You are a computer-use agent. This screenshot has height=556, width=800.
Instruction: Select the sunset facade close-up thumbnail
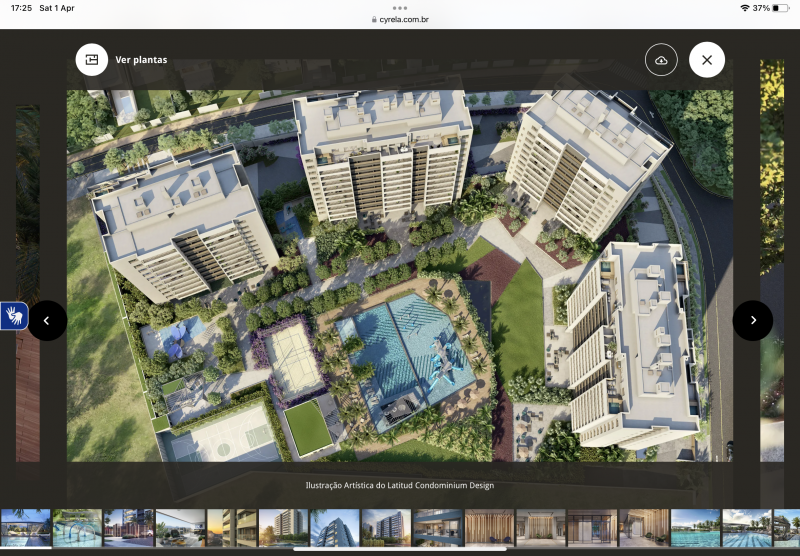coord(232,528)
